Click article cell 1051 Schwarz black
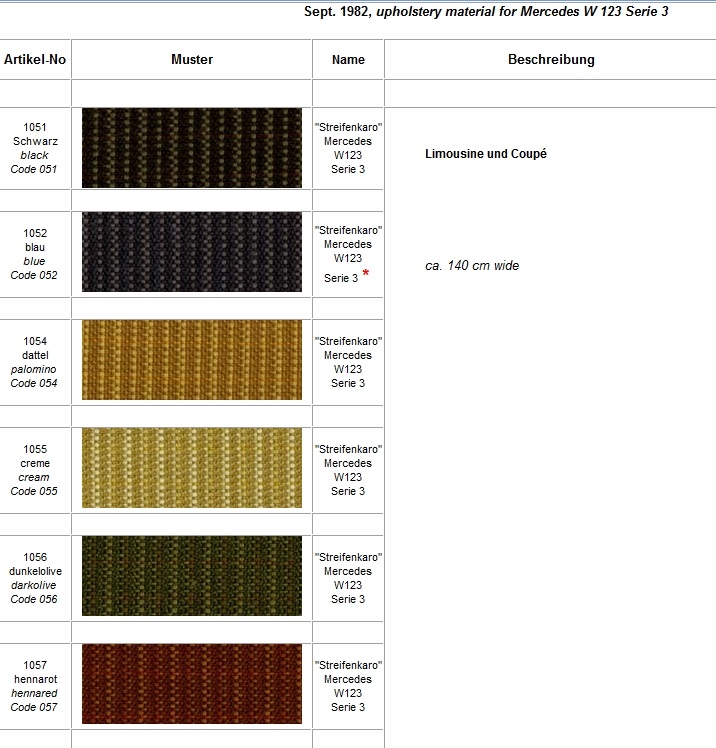 [35, 148]
